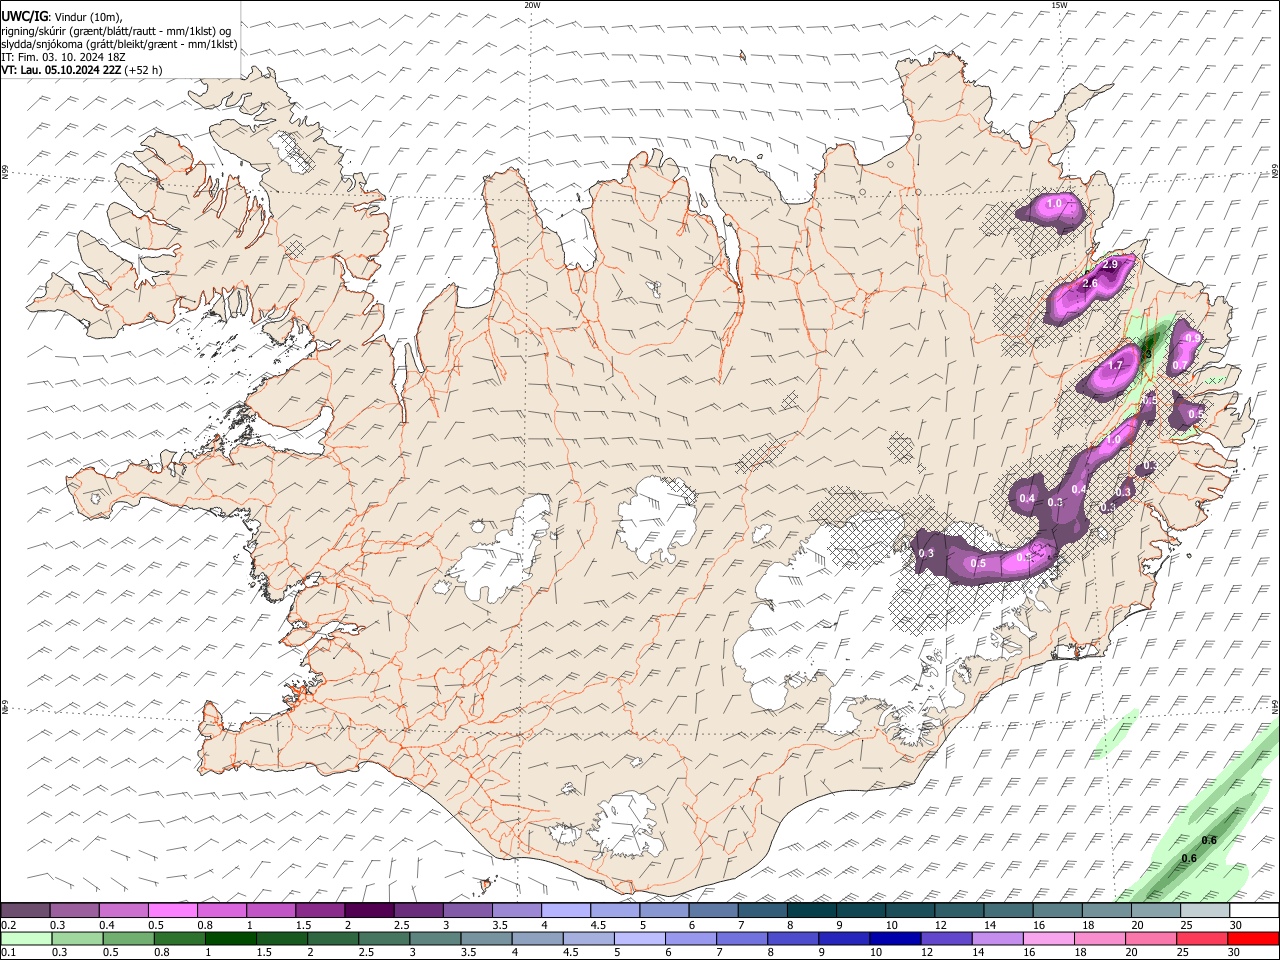This screenshot has height=960, width=1280.
Task: Select the 3 swatch in lower rain legend
Action: [435, 938]
